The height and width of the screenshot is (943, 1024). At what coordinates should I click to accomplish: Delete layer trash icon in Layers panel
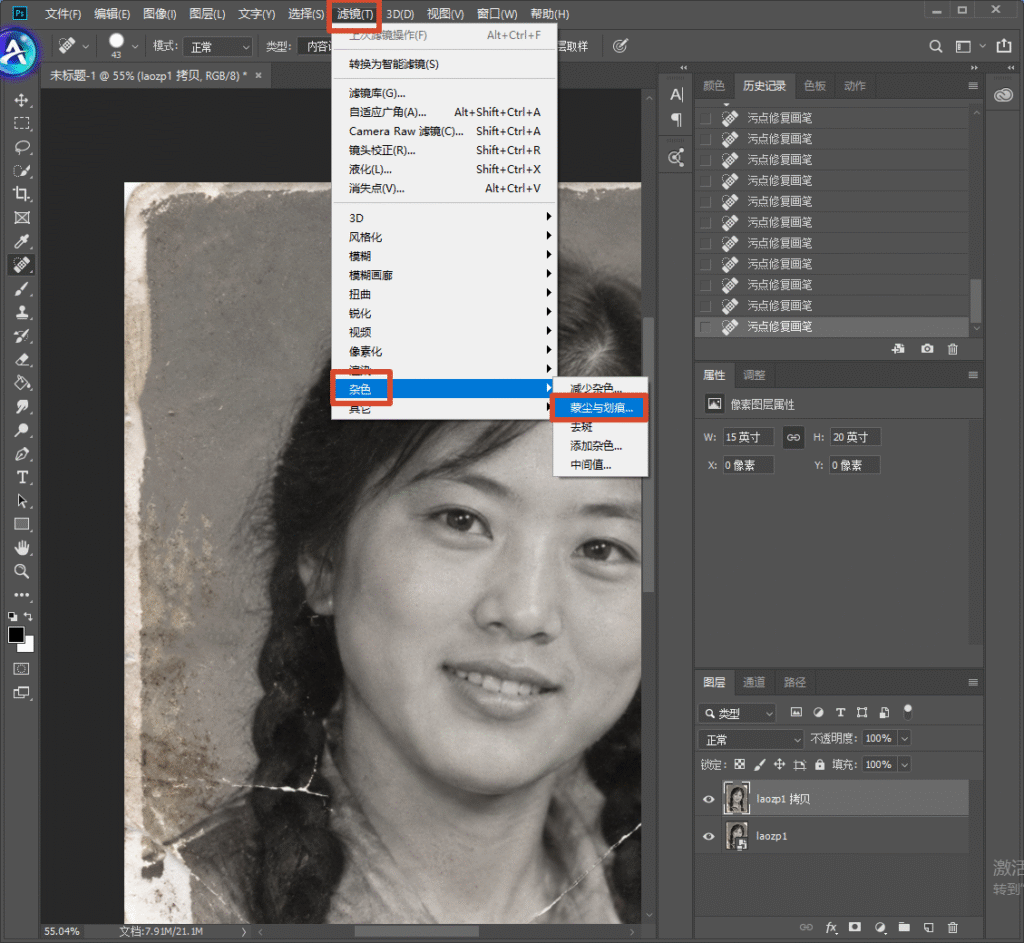tap(953, 927)
